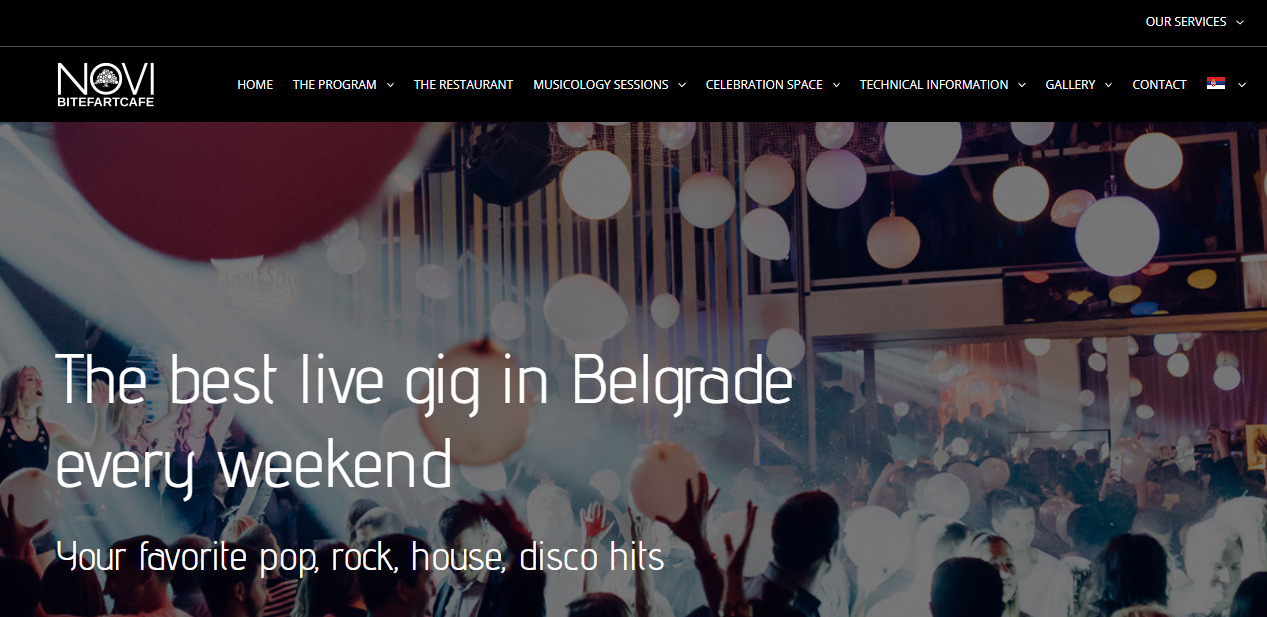The width and height of the screenshot is (1267, 617).
Task: Expand the Gallery submenu arrow
Action: [x=1108, y=85]
